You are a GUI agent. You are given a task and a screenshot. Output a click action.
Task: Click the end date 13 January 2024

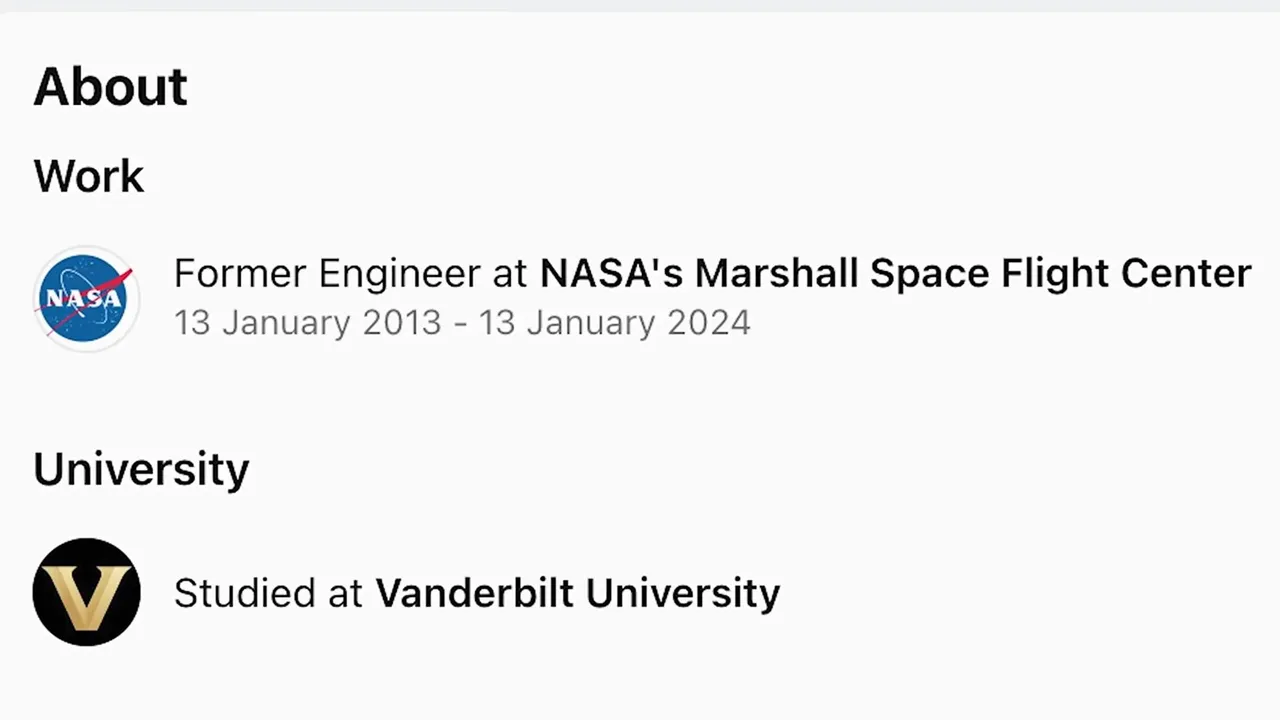[614, 323]
